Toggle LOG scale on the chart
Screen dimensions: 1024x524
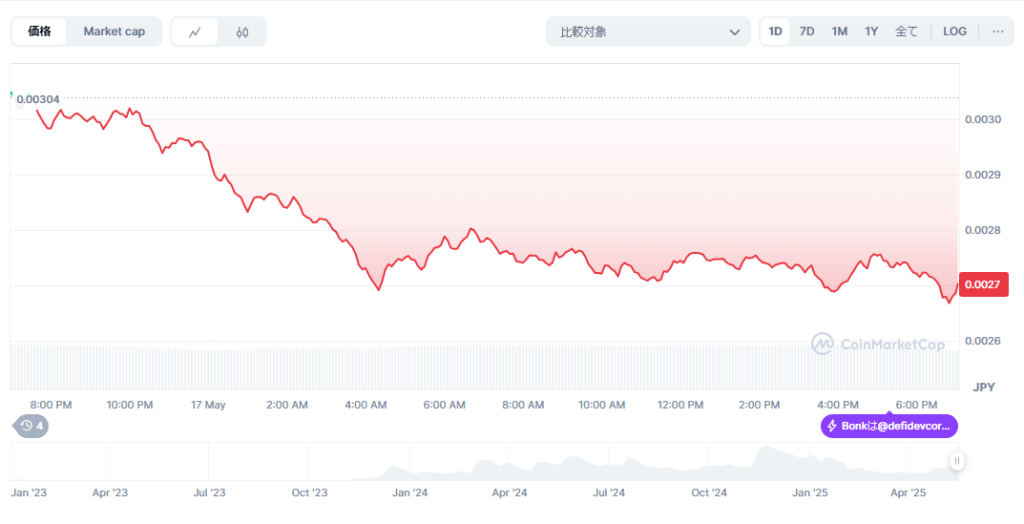[x=954, y=31]
